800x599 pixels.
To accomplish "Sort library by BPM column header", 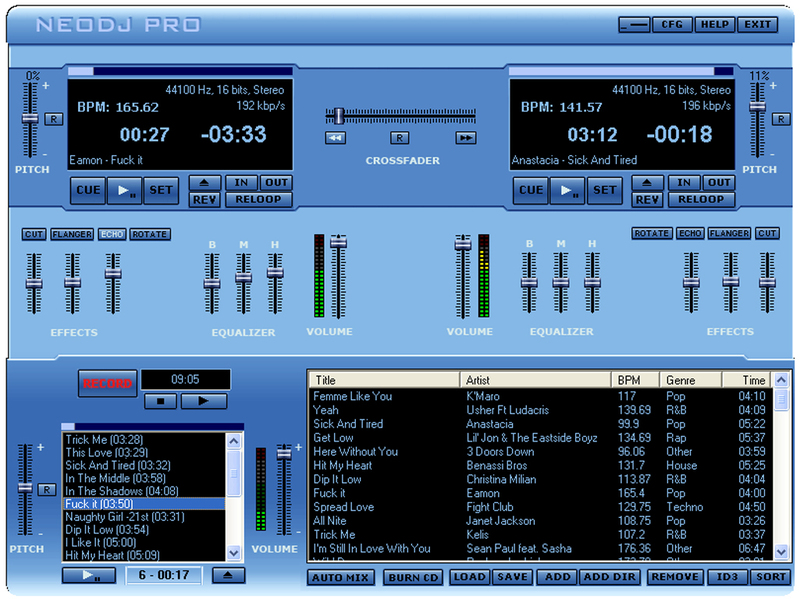I will point(635,380).
